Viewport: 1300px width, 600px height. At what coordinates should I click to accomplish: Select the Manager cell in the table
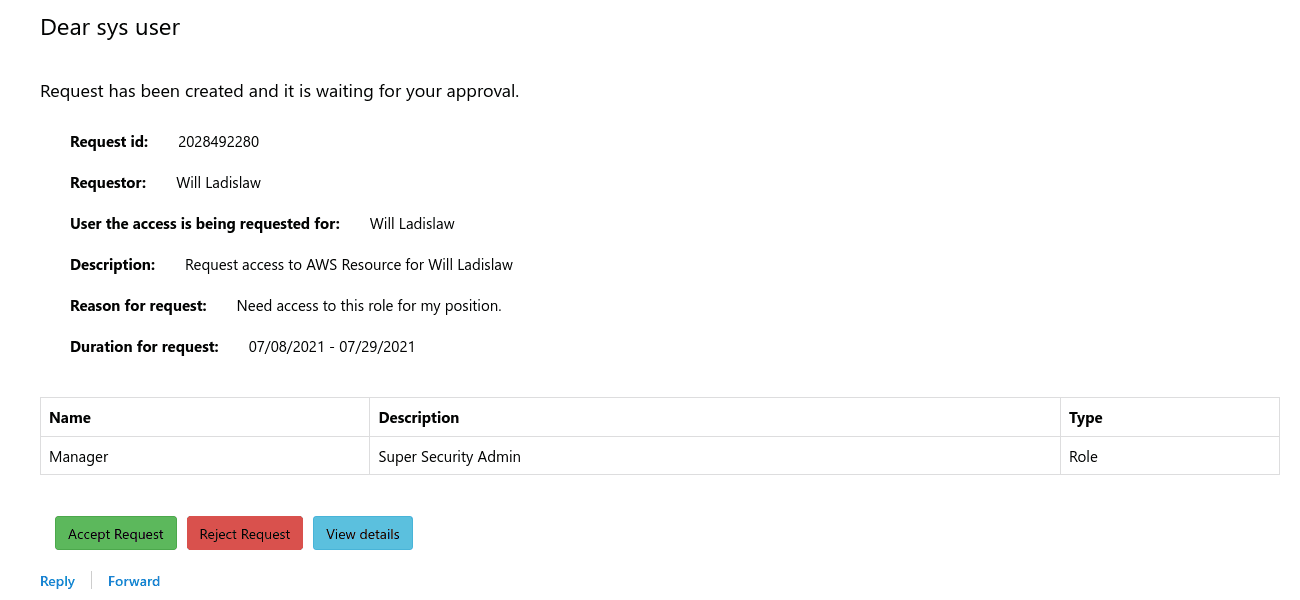79,456
